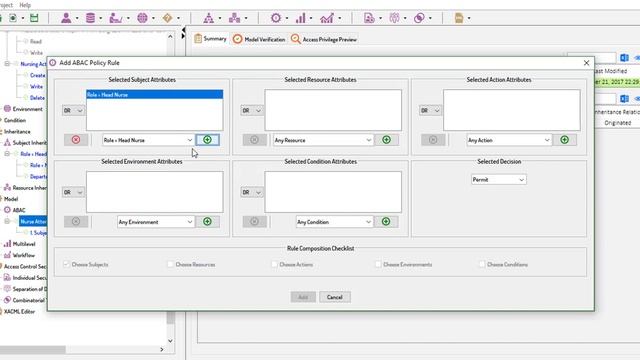
Task: Click the purple pie-circle toolbar icon
Action: tap(419, 18)
